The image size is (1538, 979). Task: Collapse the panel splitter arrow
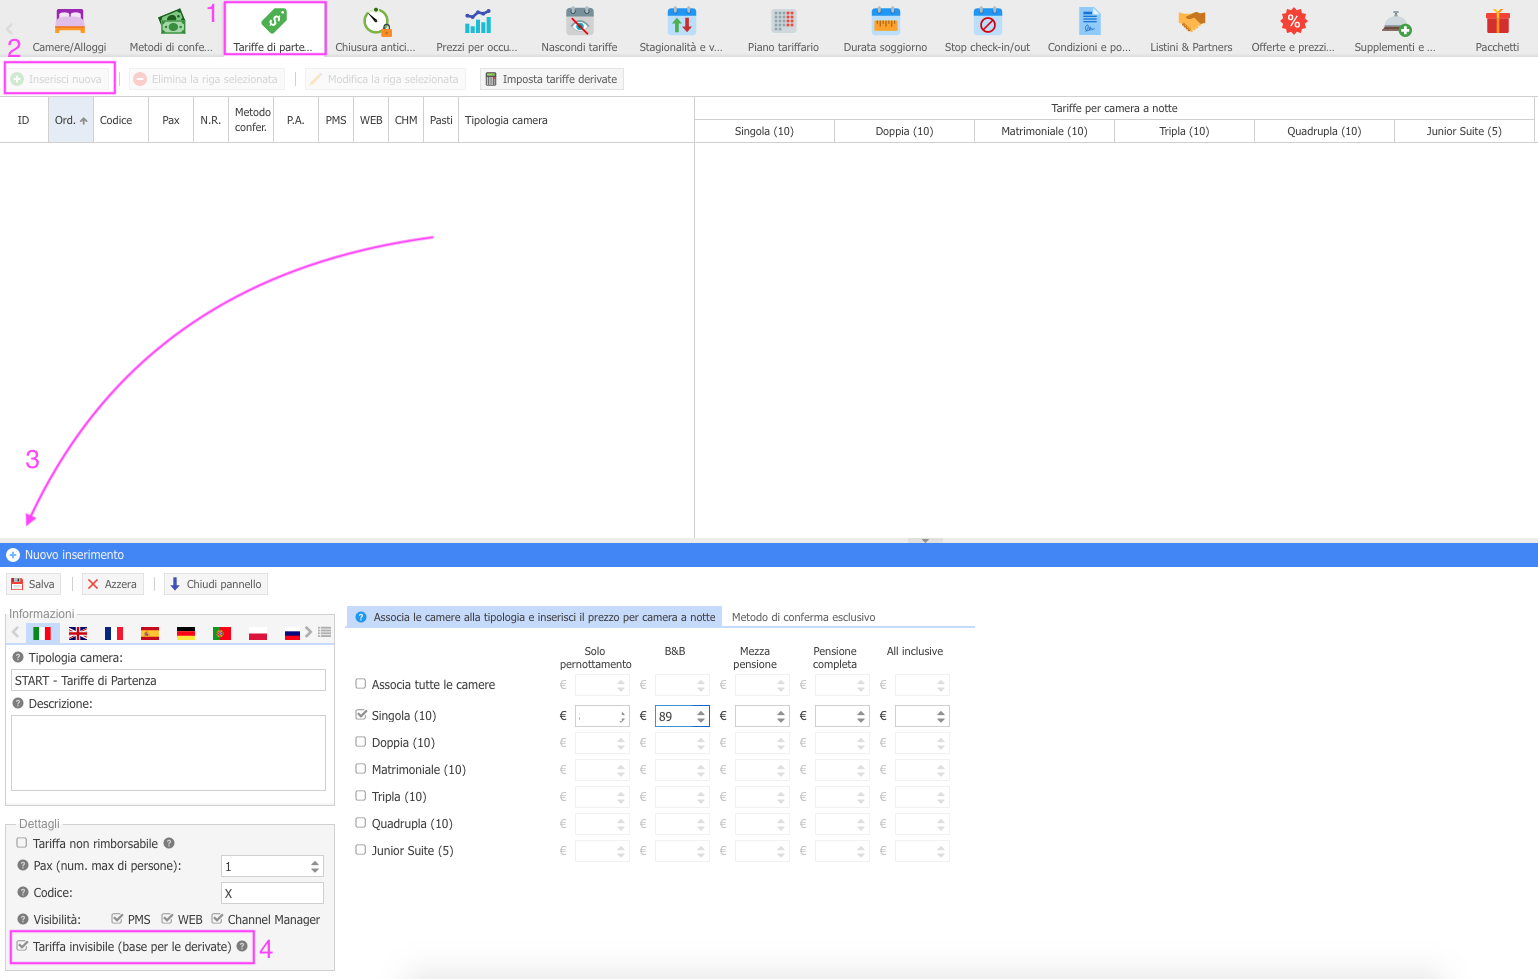tap(925, 540)
